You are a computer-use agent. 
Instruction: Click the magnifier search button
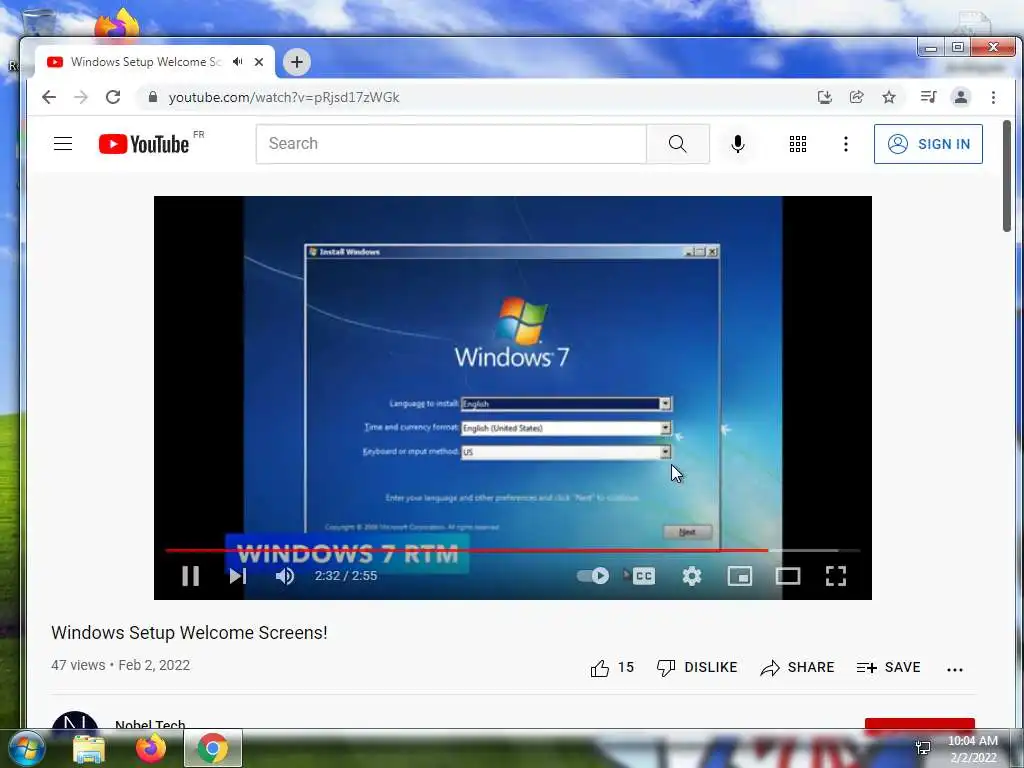[x=678, y=144]
